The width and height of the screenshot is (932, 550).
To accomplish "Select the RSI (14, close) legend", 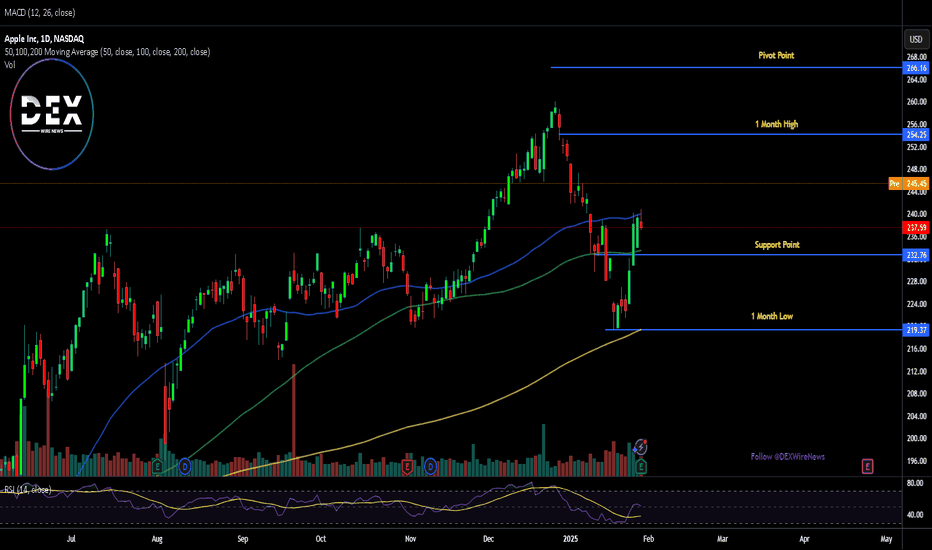I will pos(27,489).
